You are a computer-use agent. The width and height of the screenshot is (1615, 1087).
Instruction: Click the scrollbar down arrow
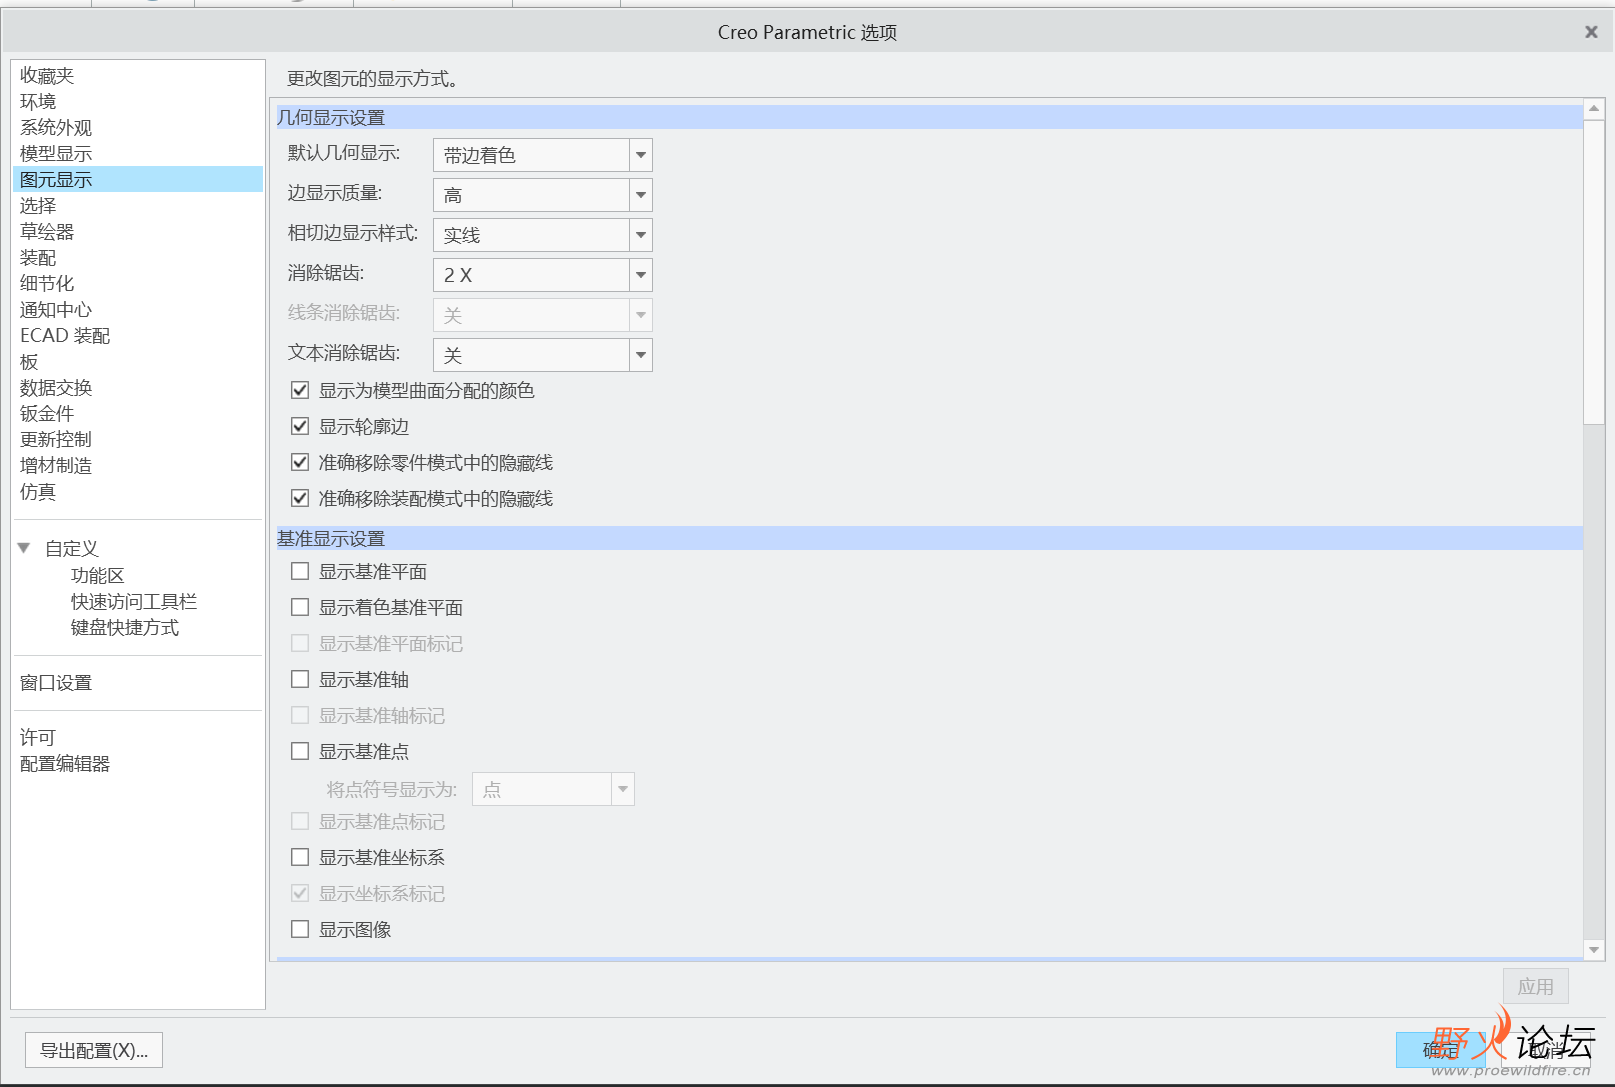[1594, 950]
